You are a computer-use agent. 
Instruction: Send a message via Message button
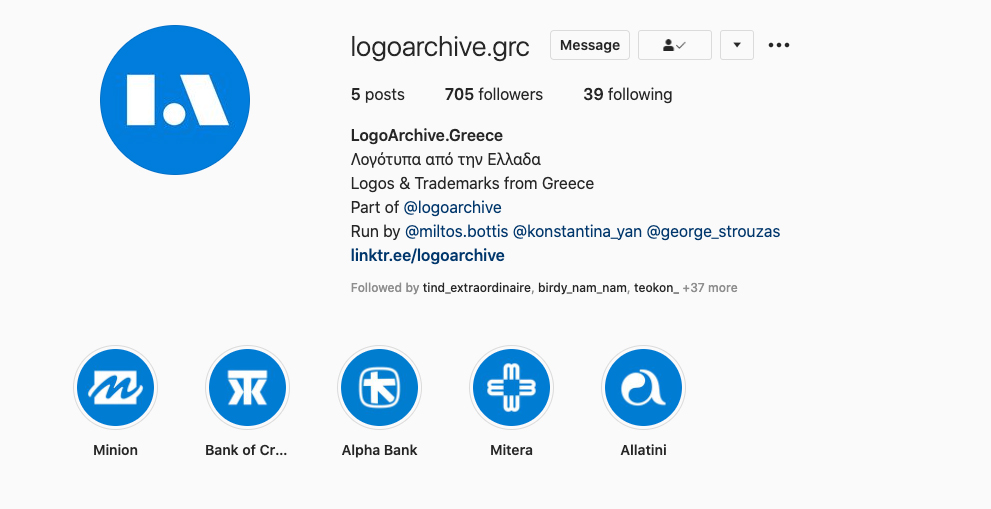pos(590,45)
